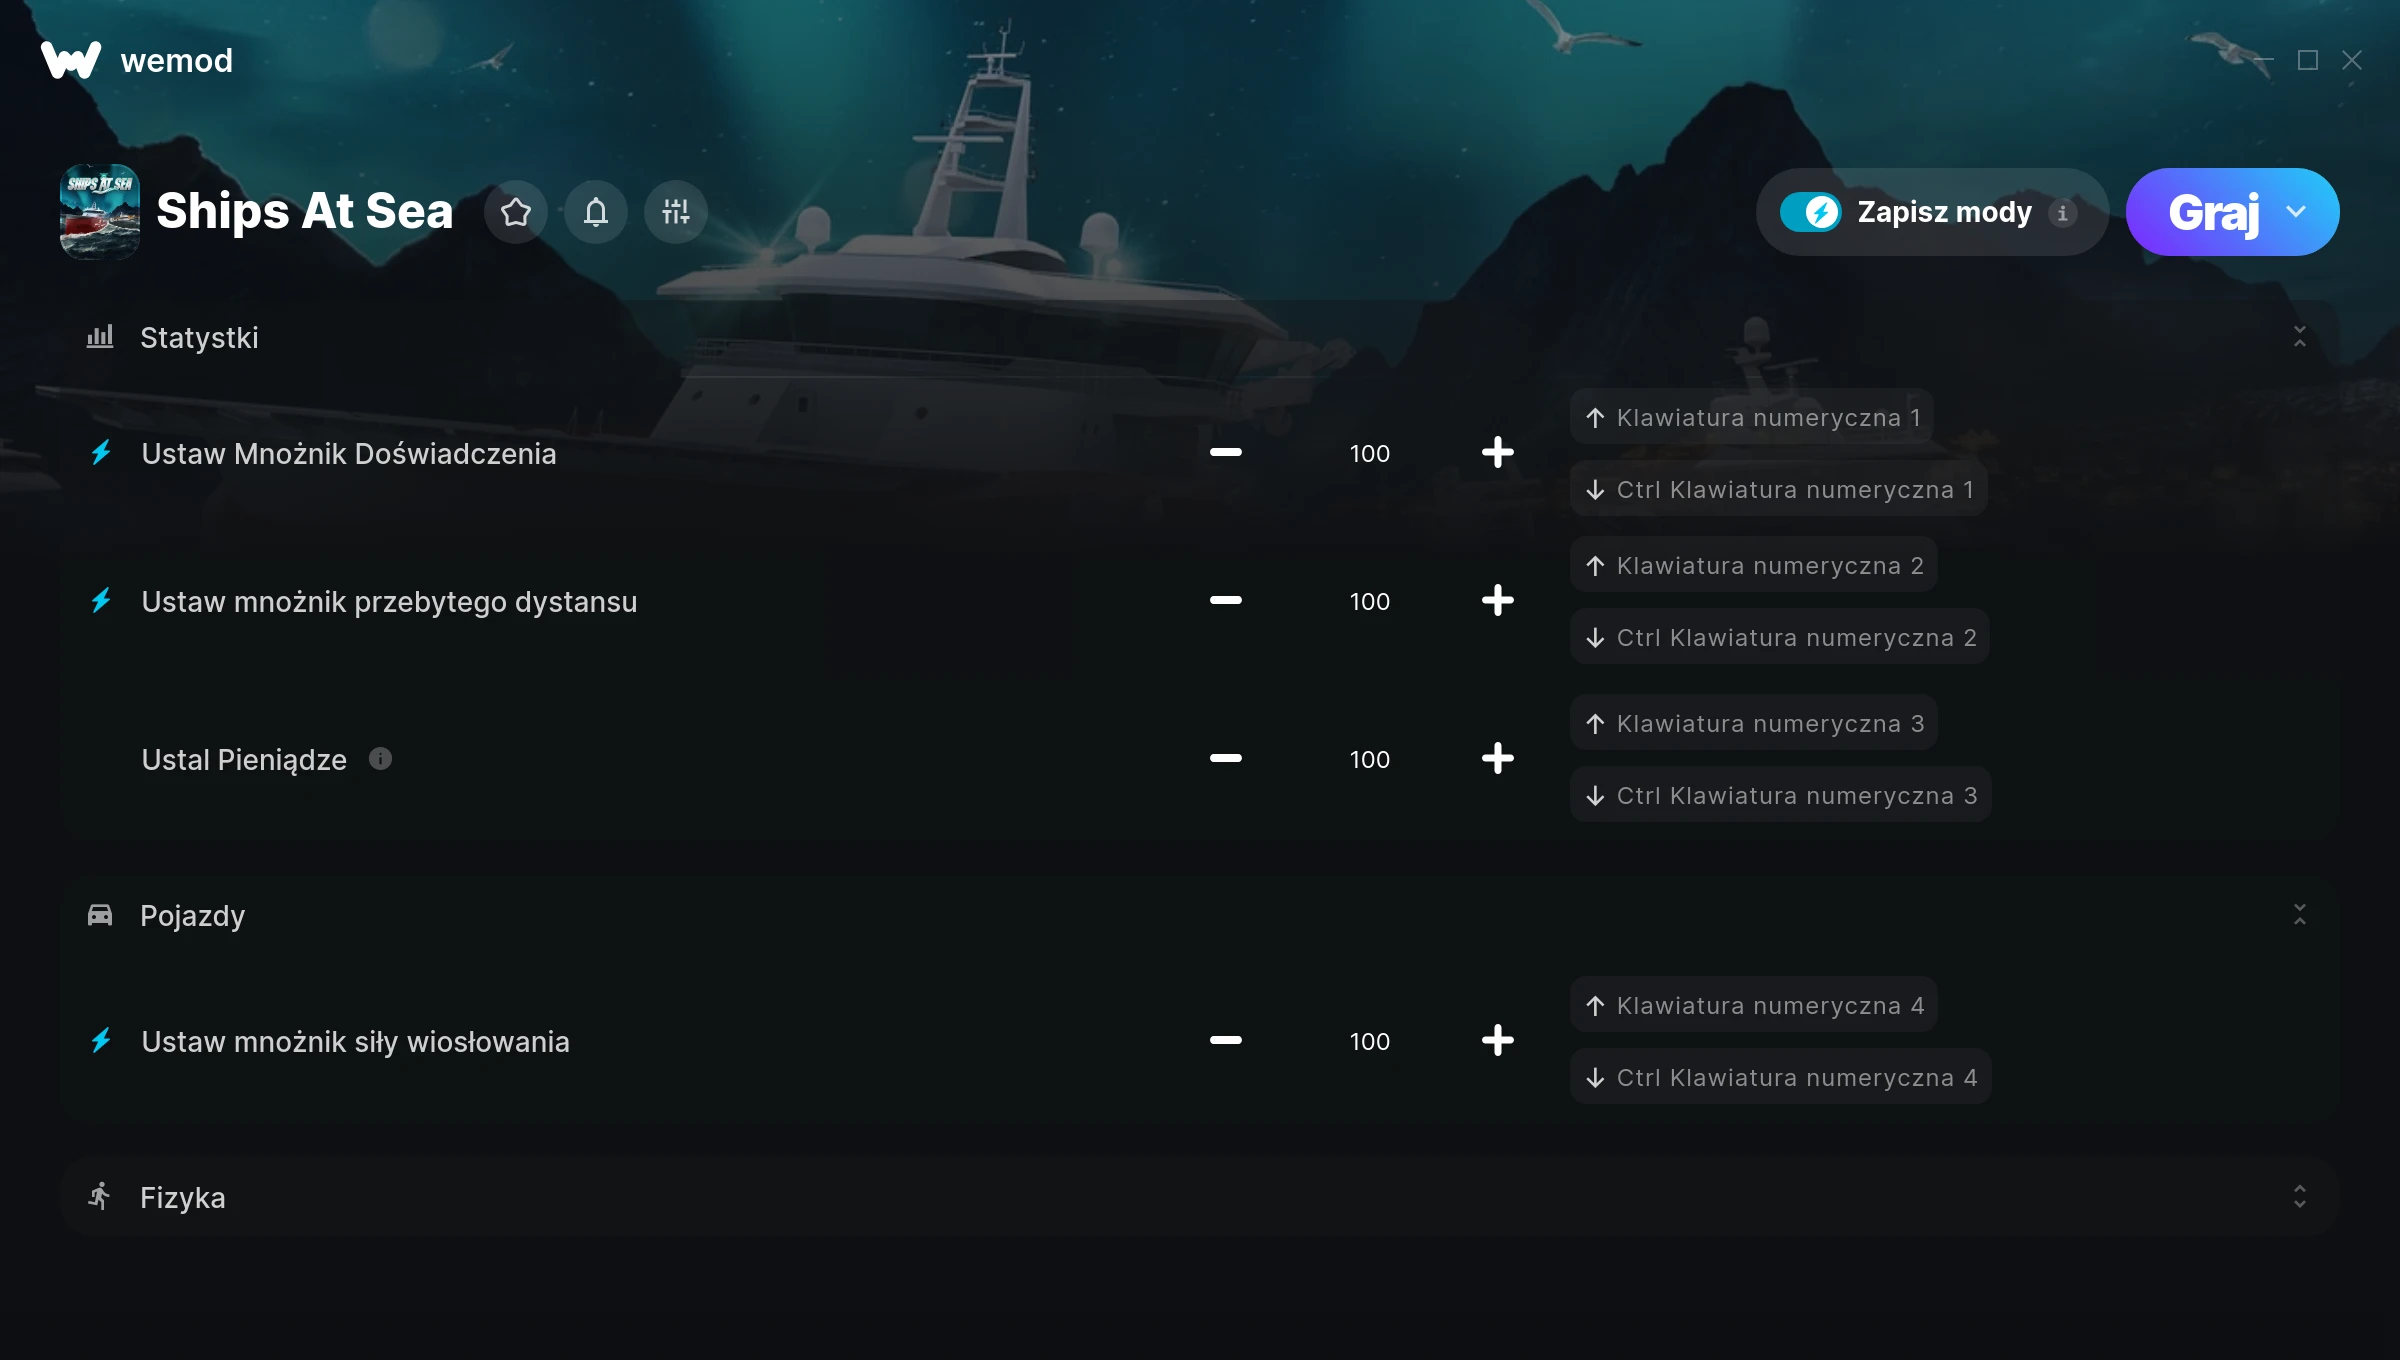Collapse the Pojazdy section
This screenshot has height=1360, width=2400.
click(x=2300, y=915)
